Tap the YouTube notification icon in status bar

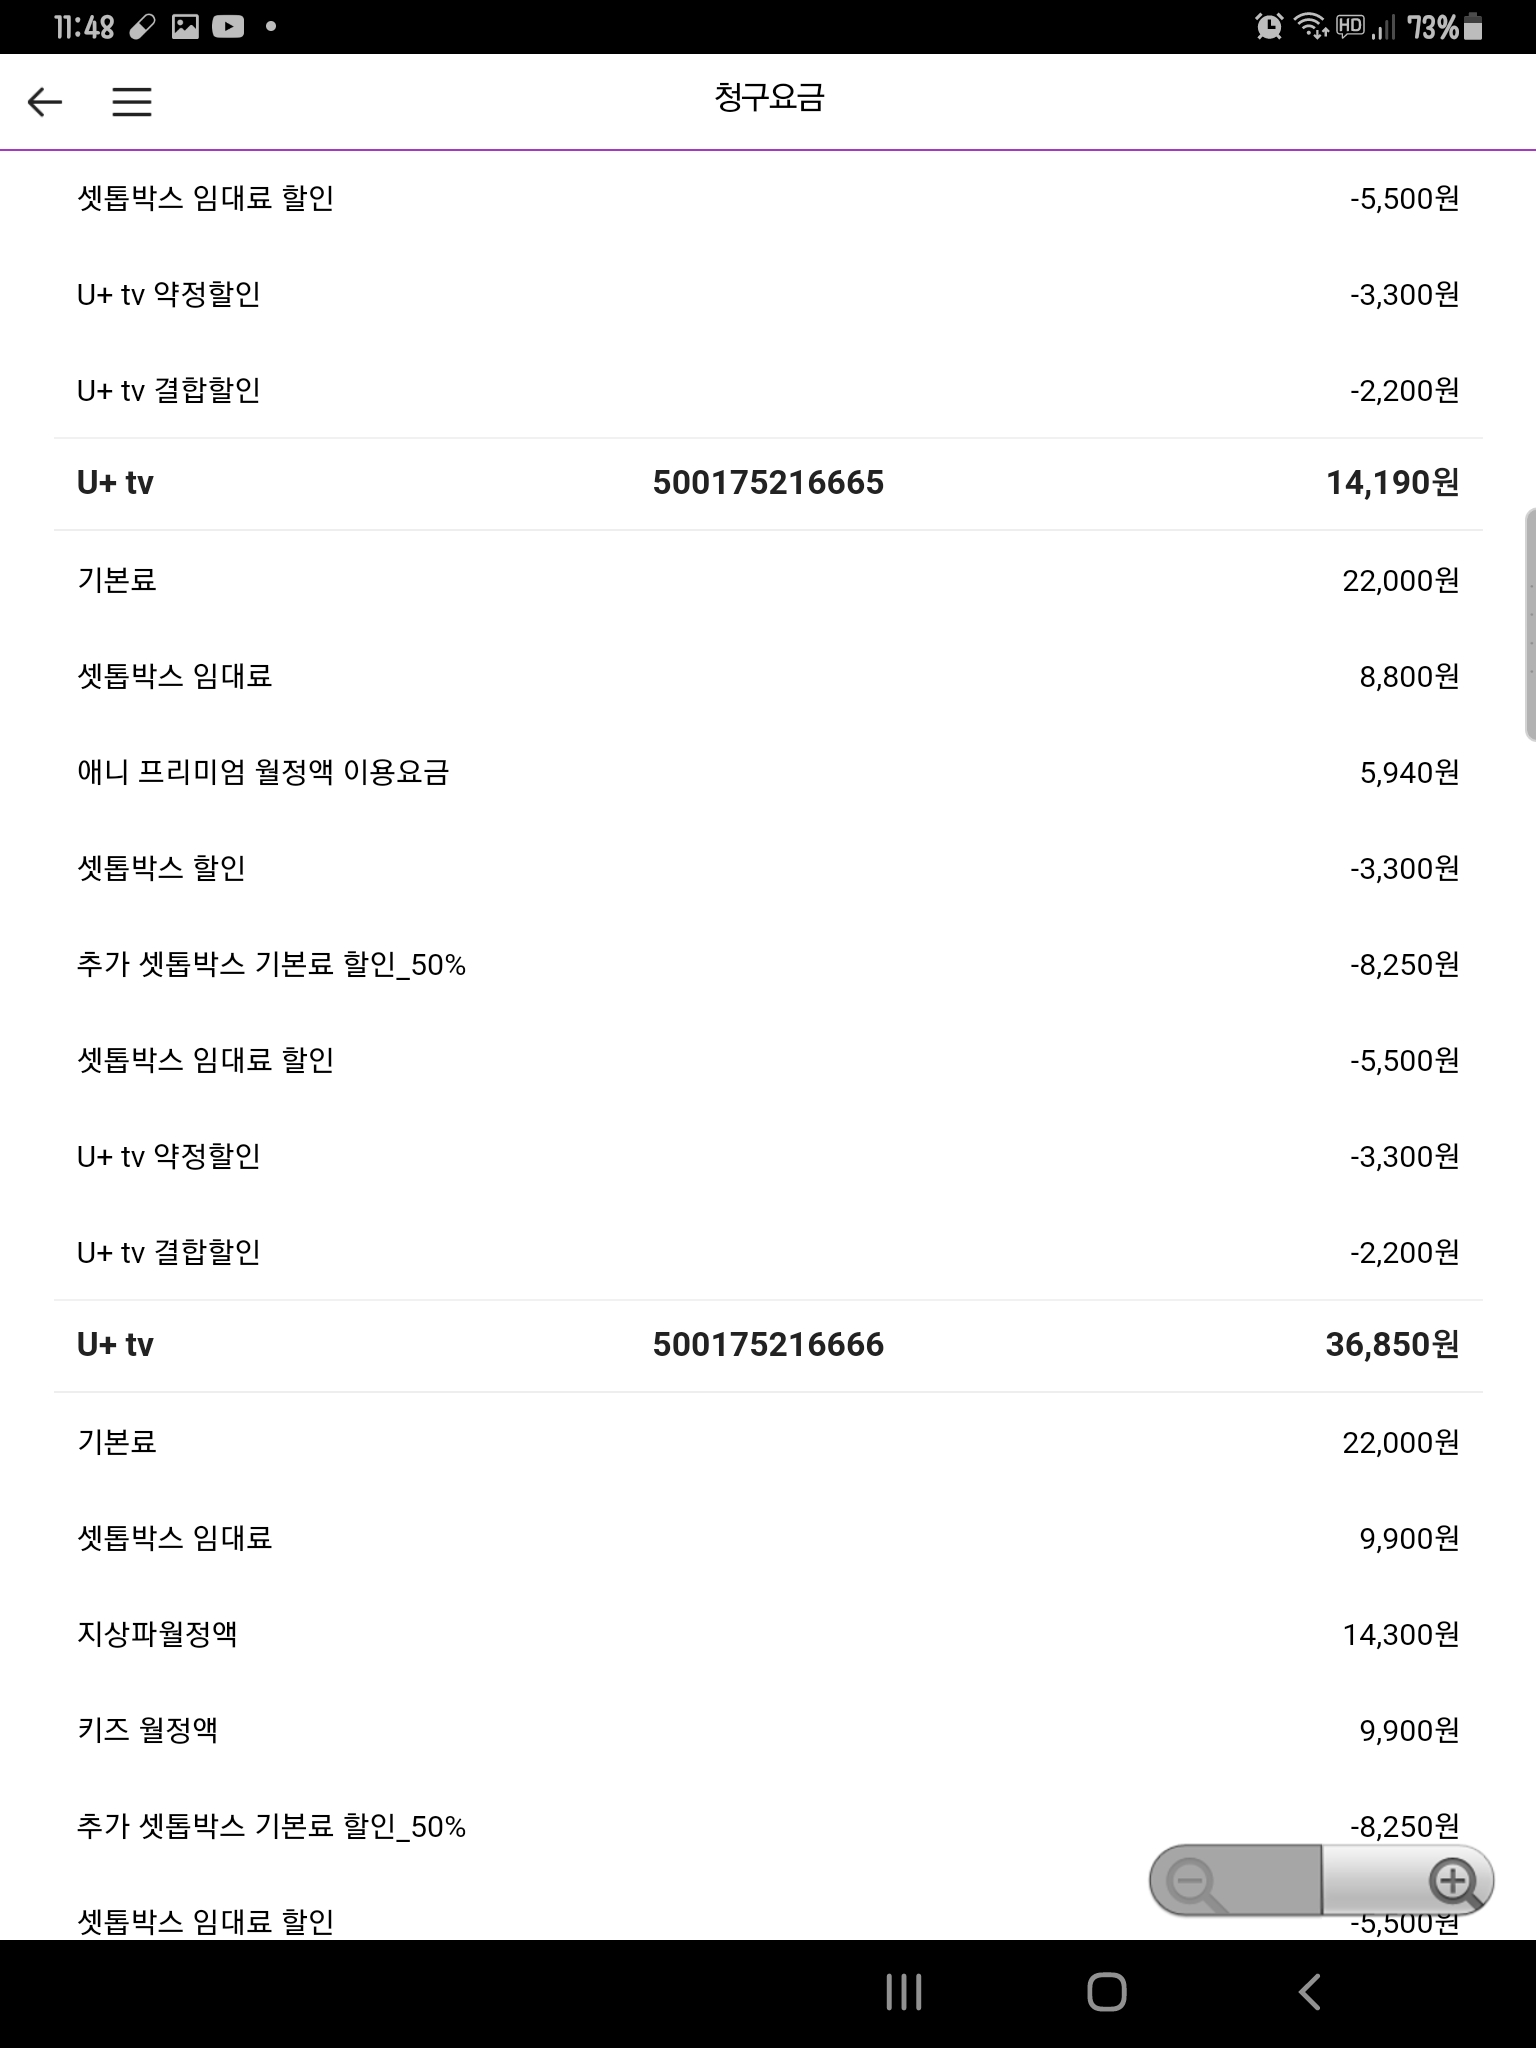[227, 27]
